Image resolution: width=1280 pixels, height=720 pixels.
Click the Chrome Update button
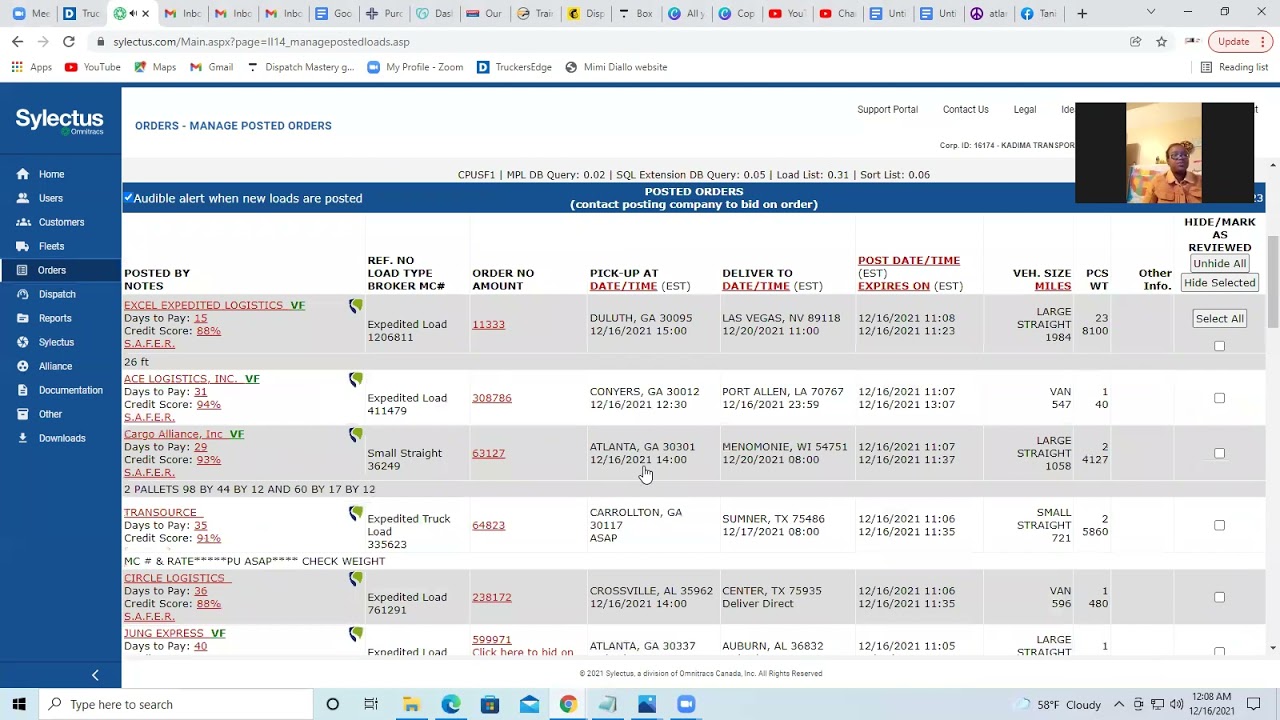click(1238, 42)
